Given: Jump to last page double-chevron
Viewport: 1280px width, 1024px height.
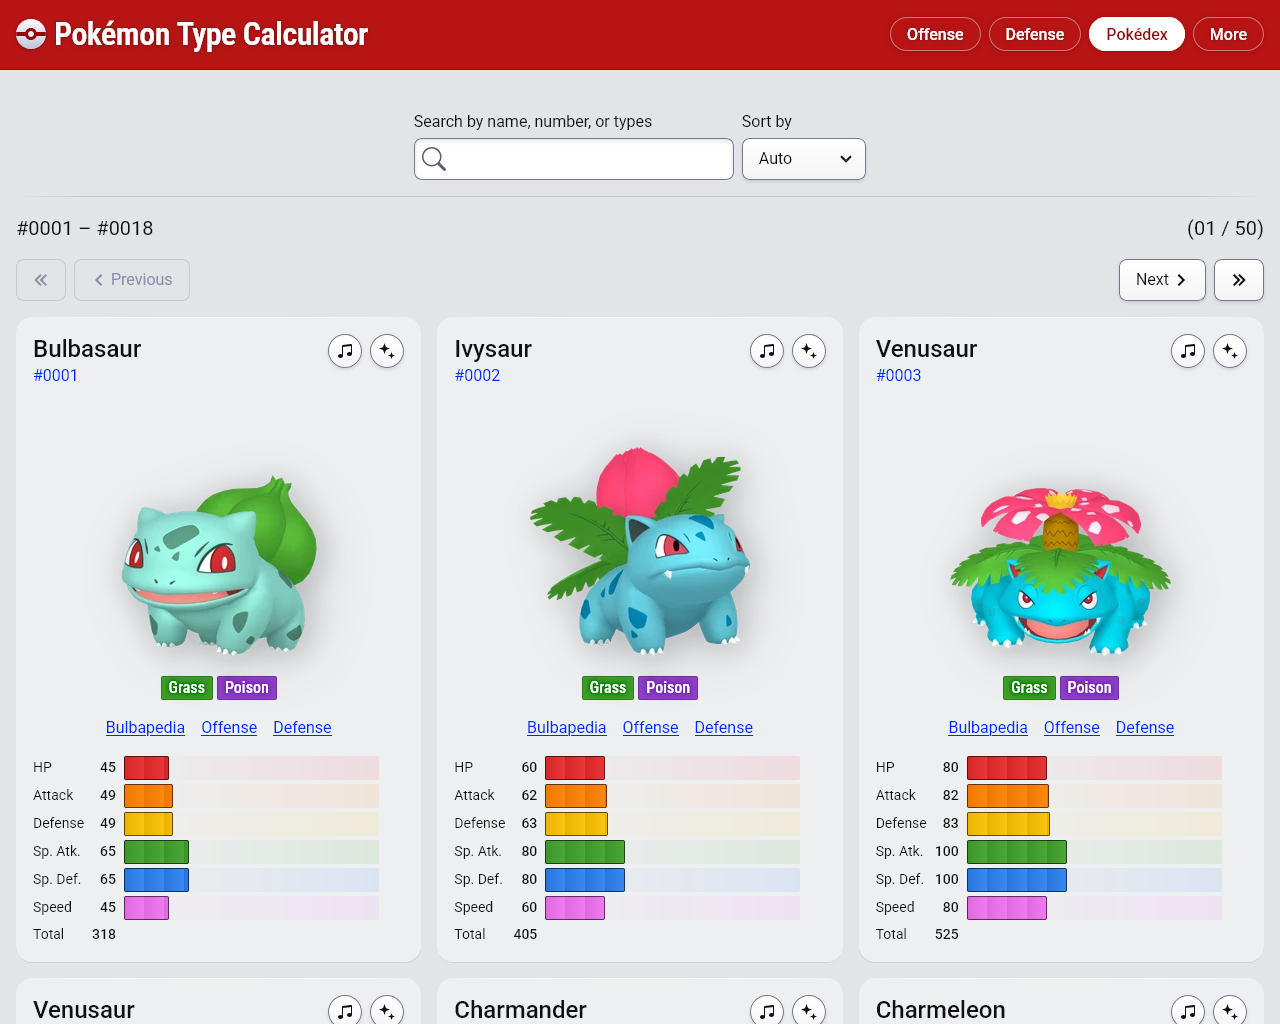Looking at the screenshot, I should pyautogui.click(x=1238, y=280).
